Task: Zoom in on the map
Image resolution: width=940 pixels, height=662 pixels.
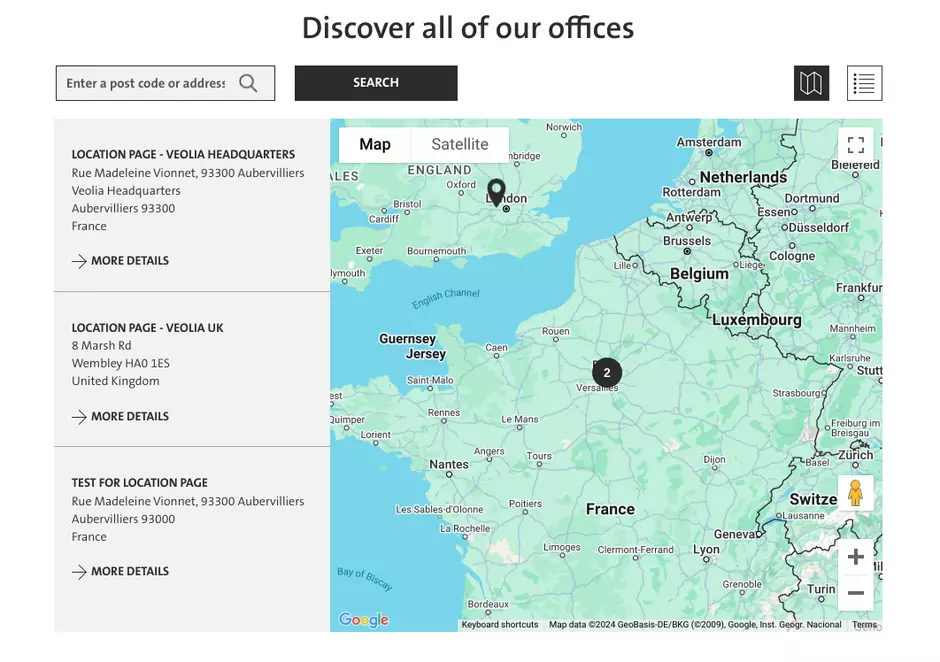Action: [855, 557]
